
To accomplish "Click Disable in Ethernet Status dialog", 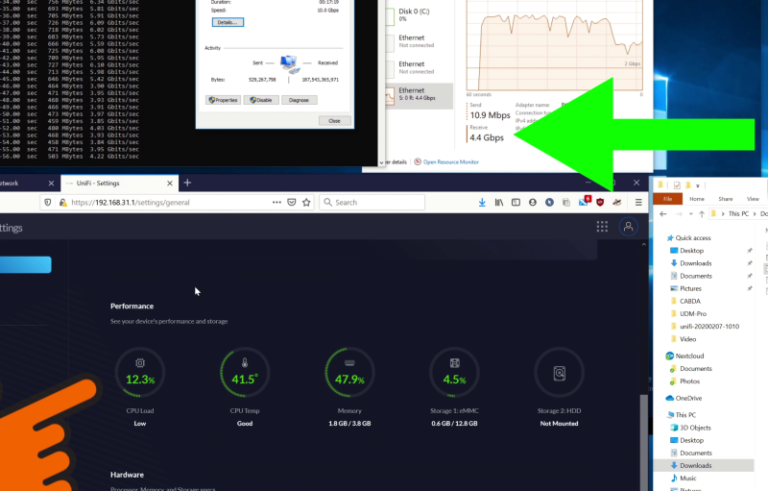I will point(261,100).
